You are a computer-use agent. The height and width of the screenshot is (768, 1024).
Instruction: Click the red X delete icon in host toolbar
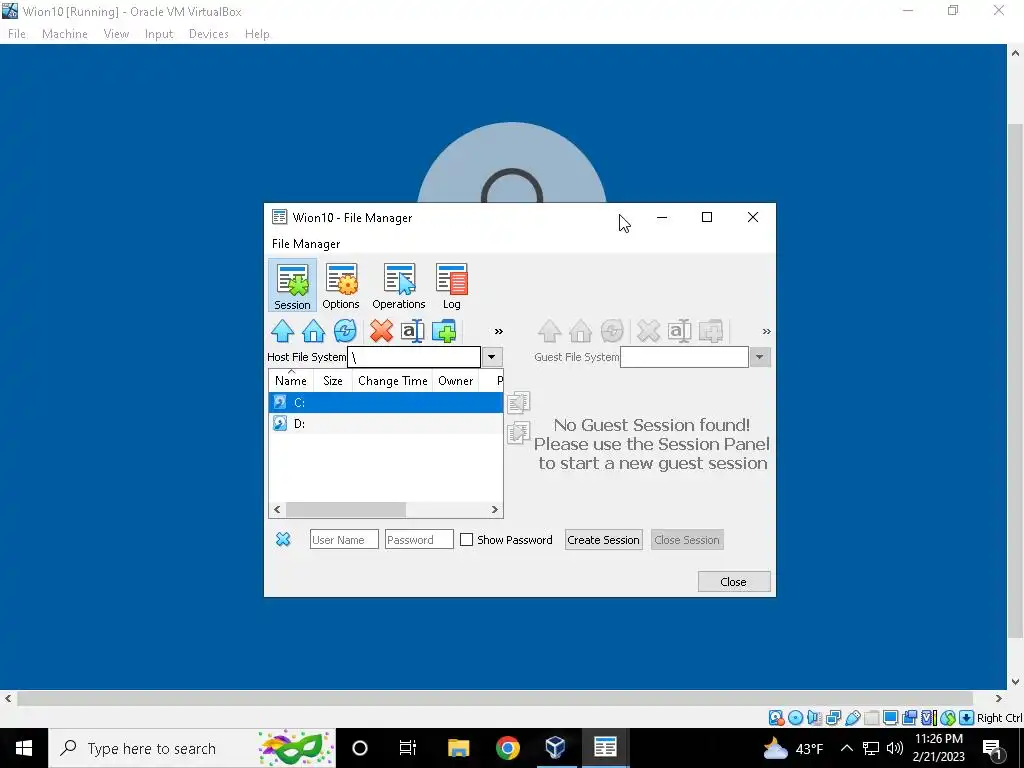pos(381,331)
